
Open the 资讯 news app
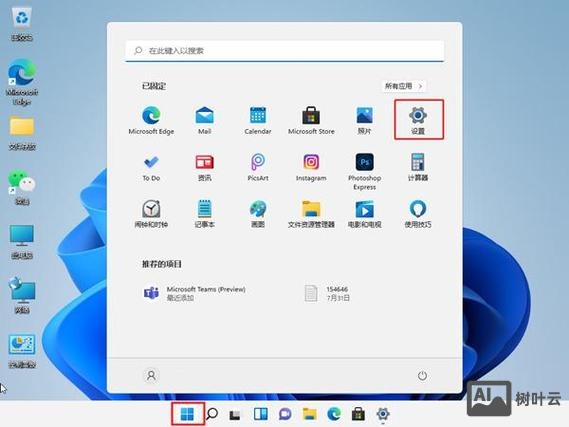click(205, 167)
